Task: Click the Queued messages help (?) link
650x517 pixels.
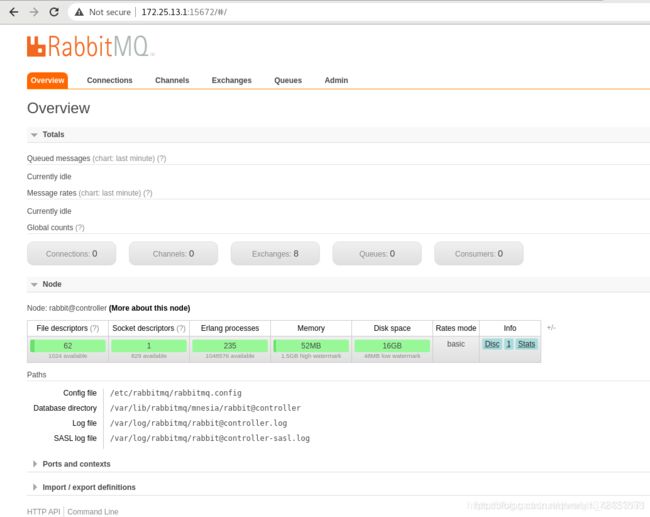Action: click(x=162, y=158)
